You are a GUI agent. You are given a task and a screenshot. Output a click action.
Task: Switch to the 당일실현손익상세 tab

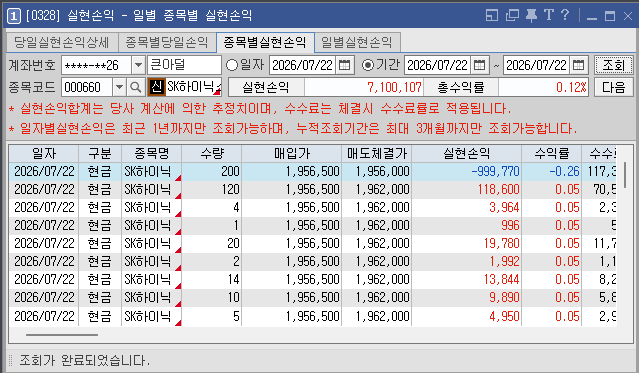[x=62, y=42]
